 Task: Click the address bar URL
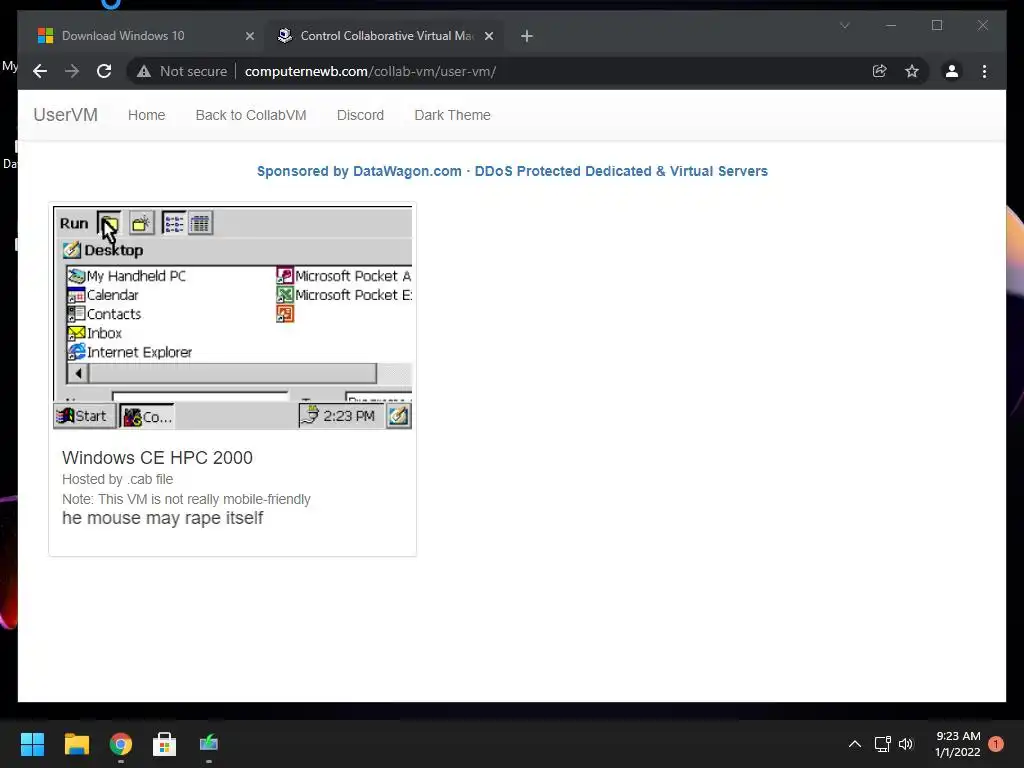point(370,71)
